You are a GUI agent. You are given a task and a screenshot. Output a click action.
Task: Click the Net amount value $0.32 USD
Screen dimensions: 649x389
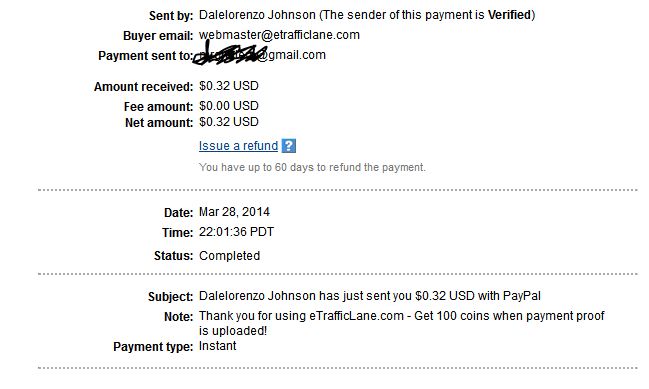[x=229, y=122]
